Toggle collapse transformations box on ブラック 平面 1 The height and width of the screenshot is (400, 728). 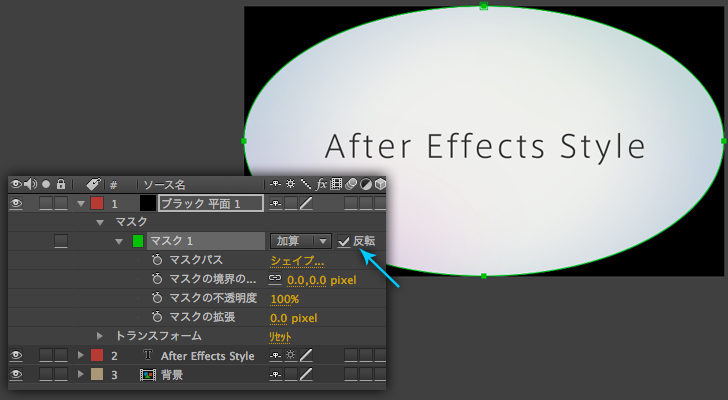click(x=291, y=203)
